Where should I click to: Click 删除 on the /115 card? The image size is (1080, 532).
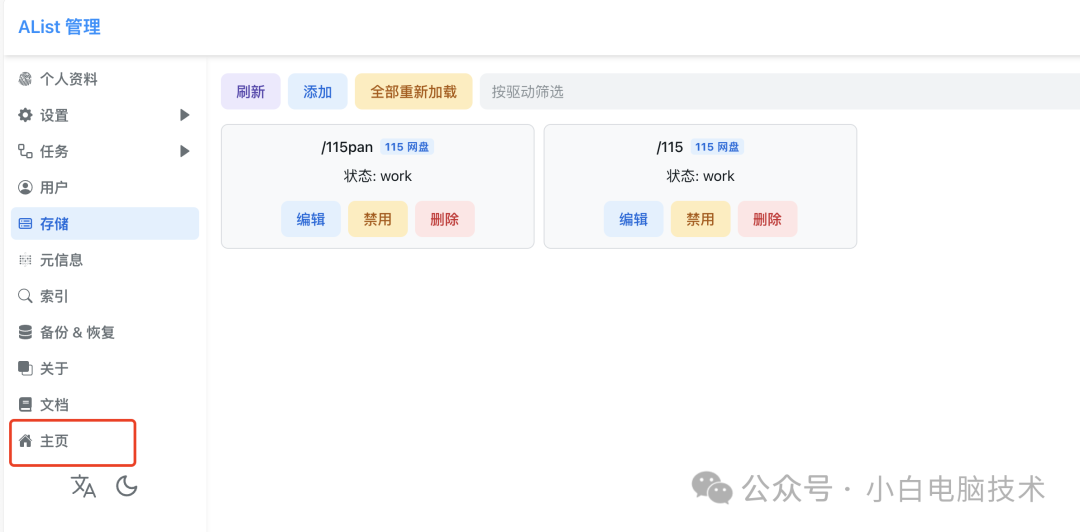(767, 219)
